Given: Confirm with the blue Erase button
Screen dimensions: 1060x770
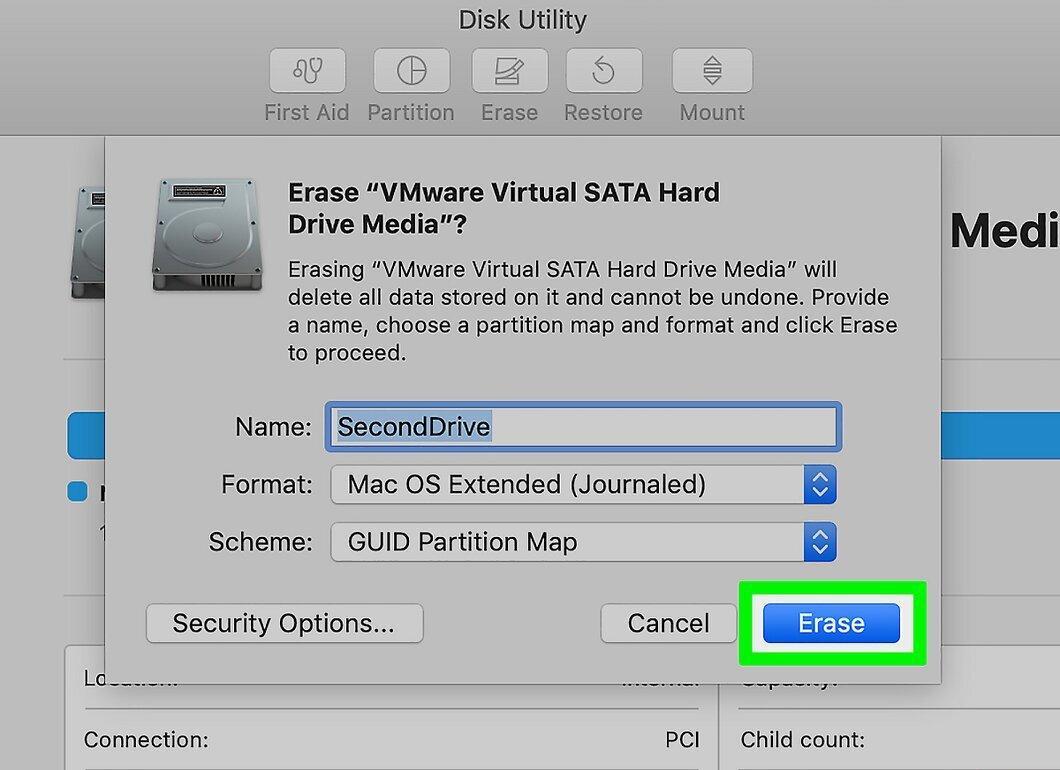Looking at the screenshot, I should click(832, 623).
